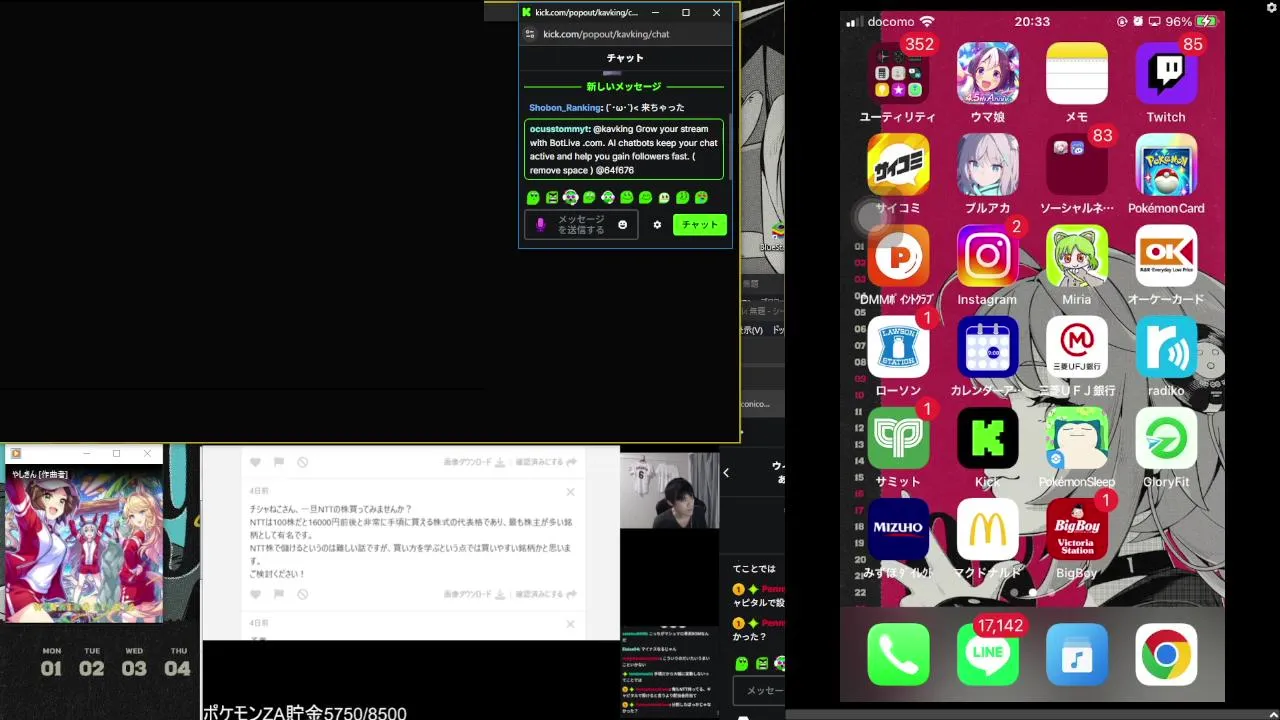Open the 三菱UFJ銀行 banking app
The width and height of the screenshot is (1280, 720).
pos(1076,347)
